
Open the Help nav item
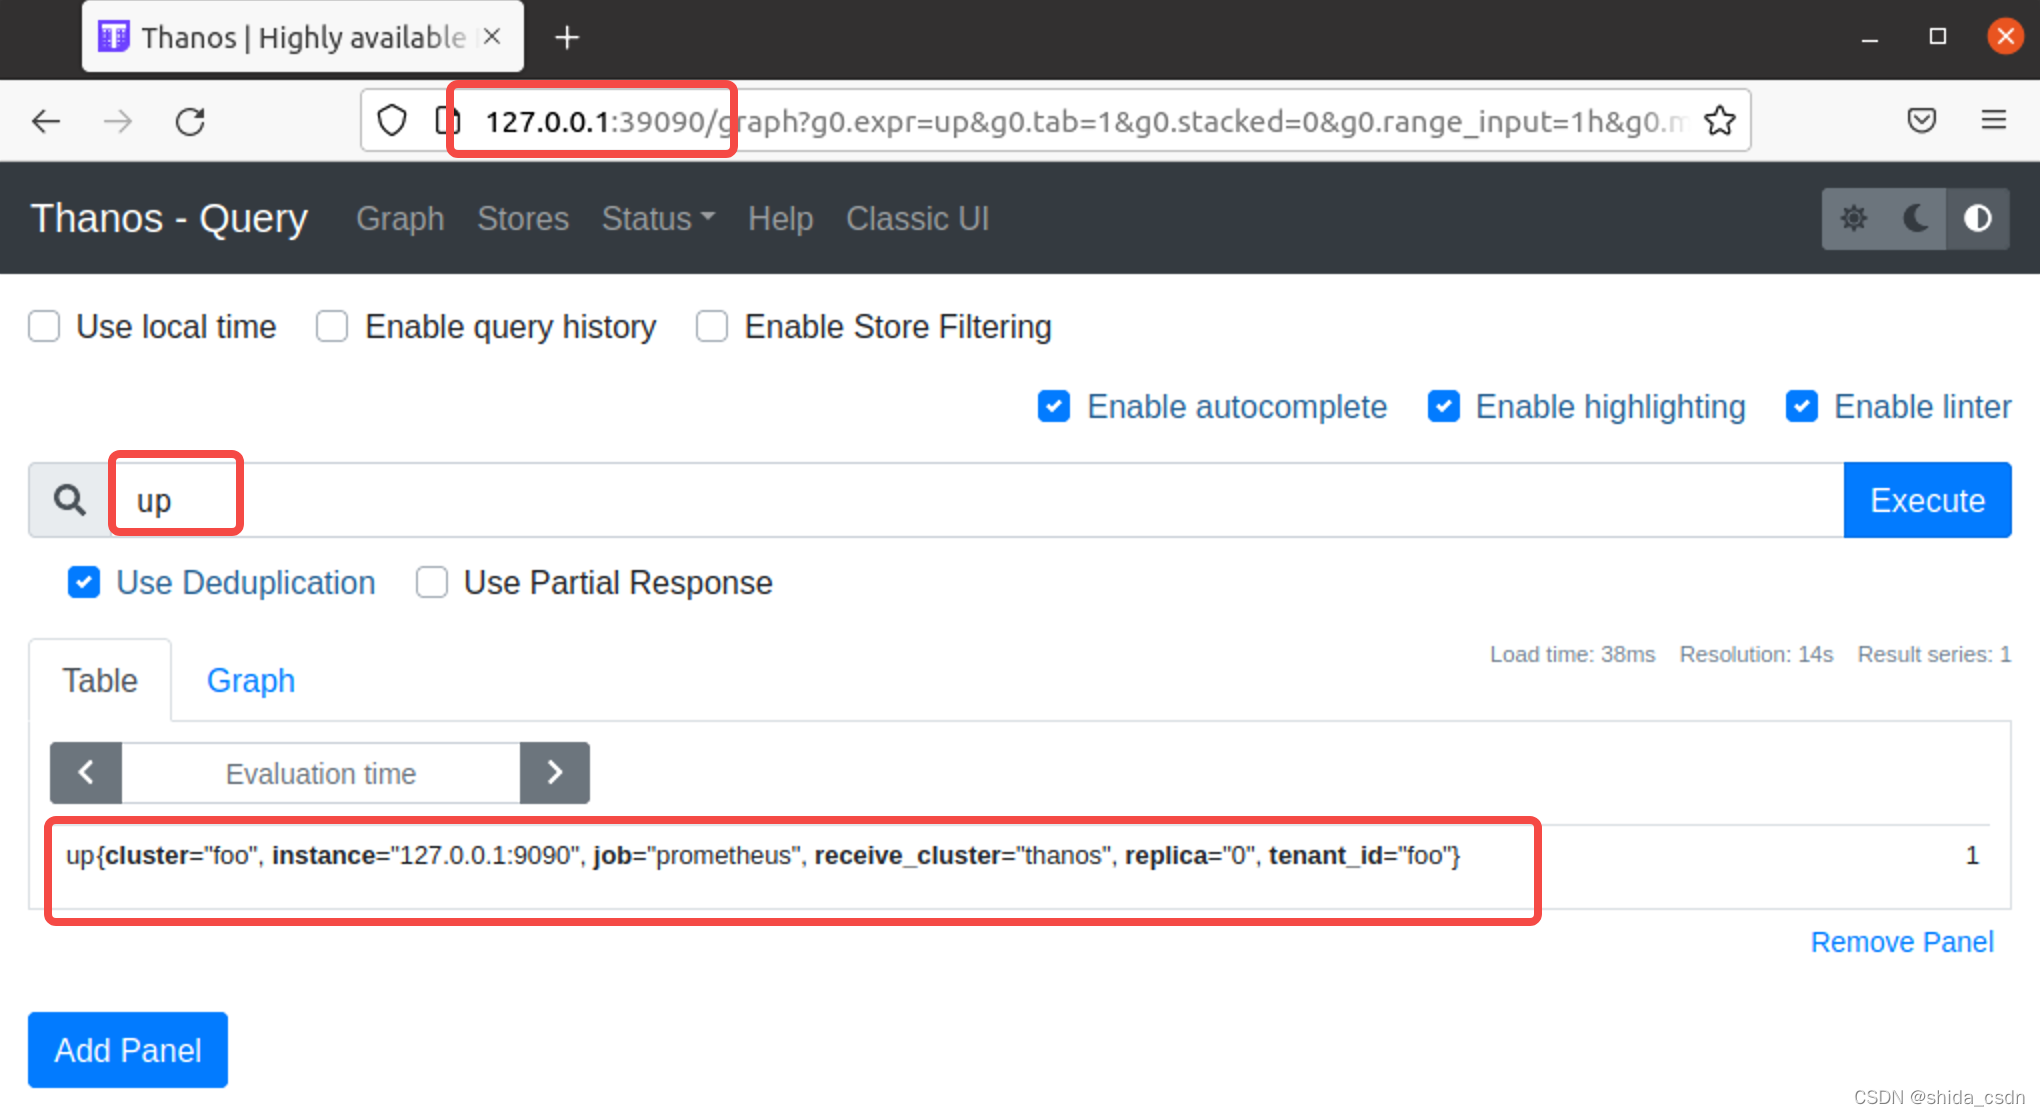781,218
